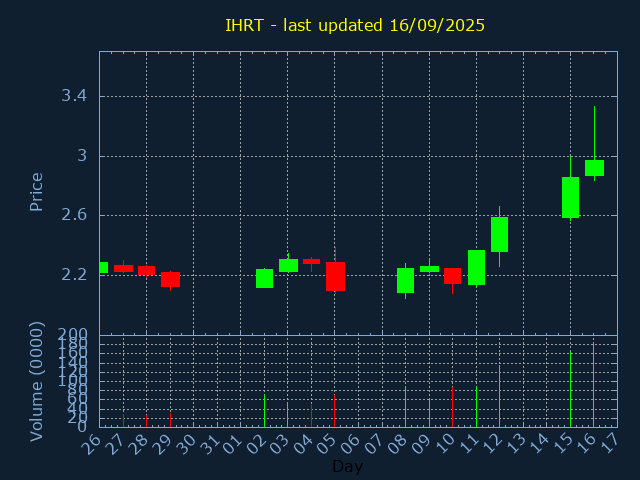Select the red candlestick for day 10

(x=452, y=276)
